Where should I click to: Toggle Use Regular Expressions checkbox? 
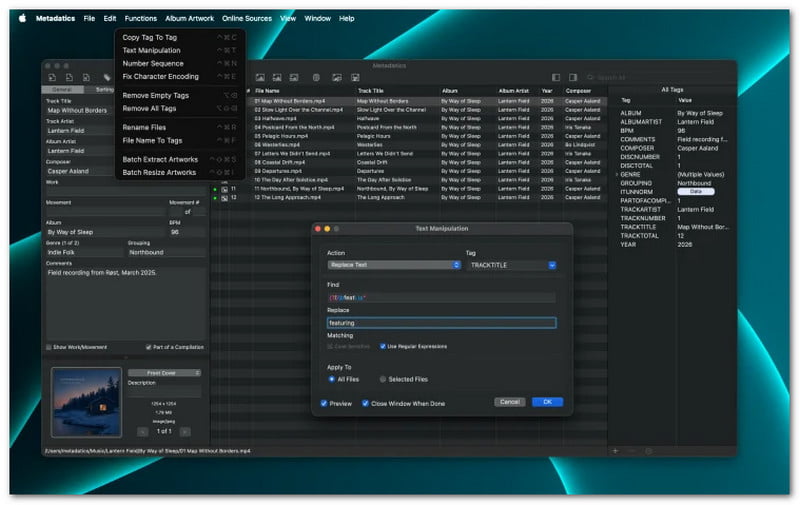pos(383,346)
